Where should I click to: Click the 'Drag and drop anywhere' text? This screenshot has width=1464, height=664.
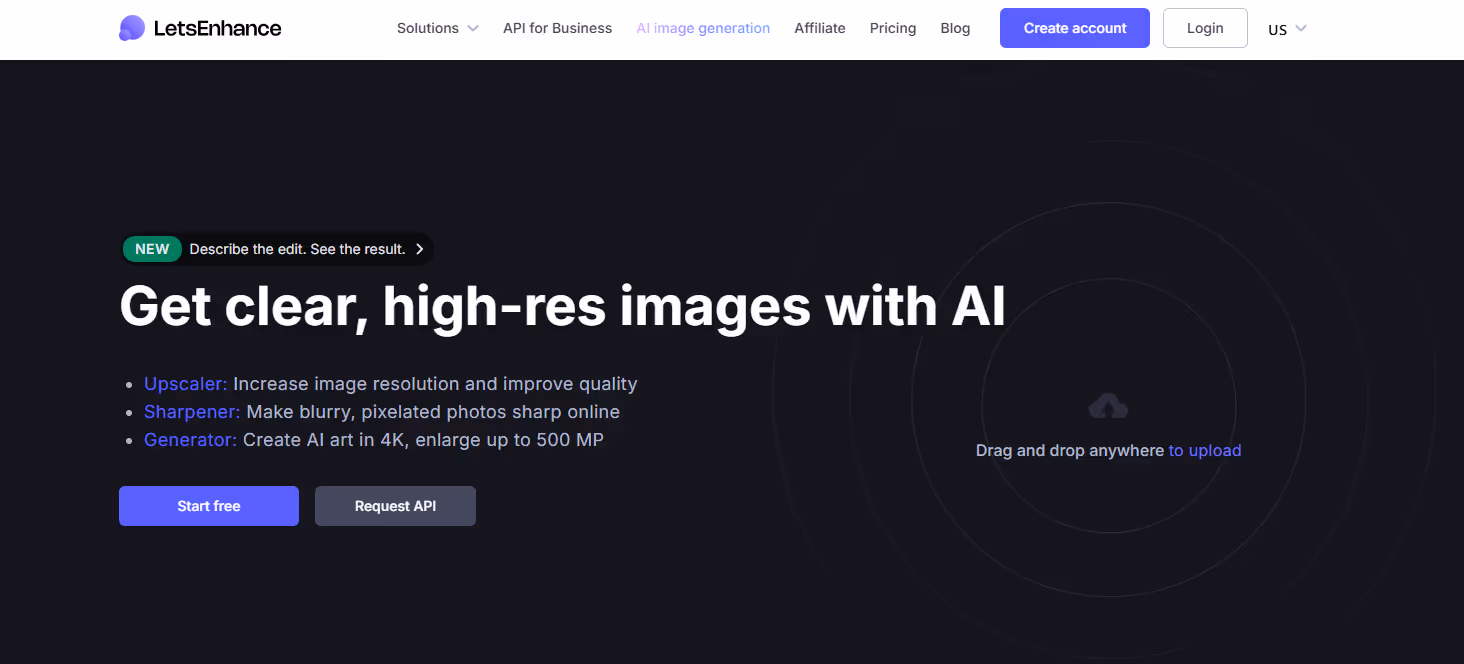pyautogui.click(x=1070, y=451)
